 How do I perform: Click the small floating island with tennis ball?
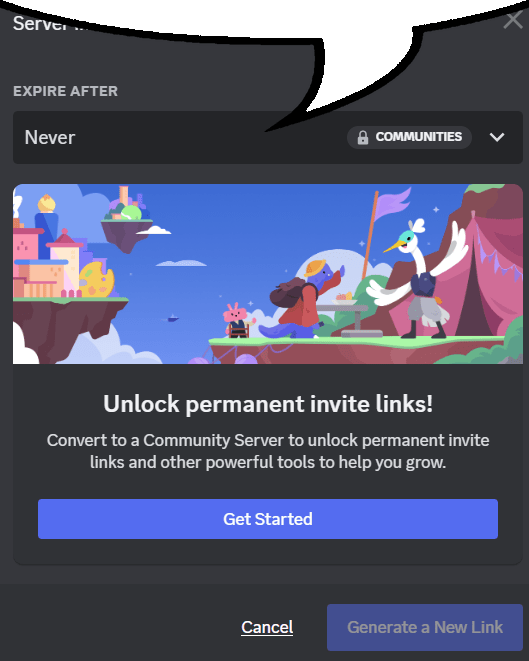[129, 221]
